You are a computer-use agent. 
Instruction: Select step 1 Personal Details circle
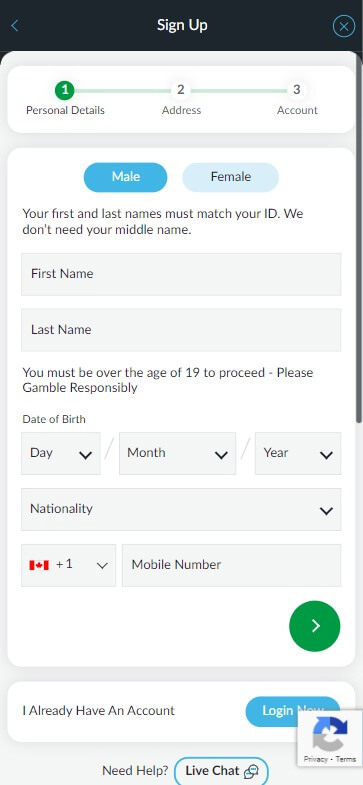65,90
